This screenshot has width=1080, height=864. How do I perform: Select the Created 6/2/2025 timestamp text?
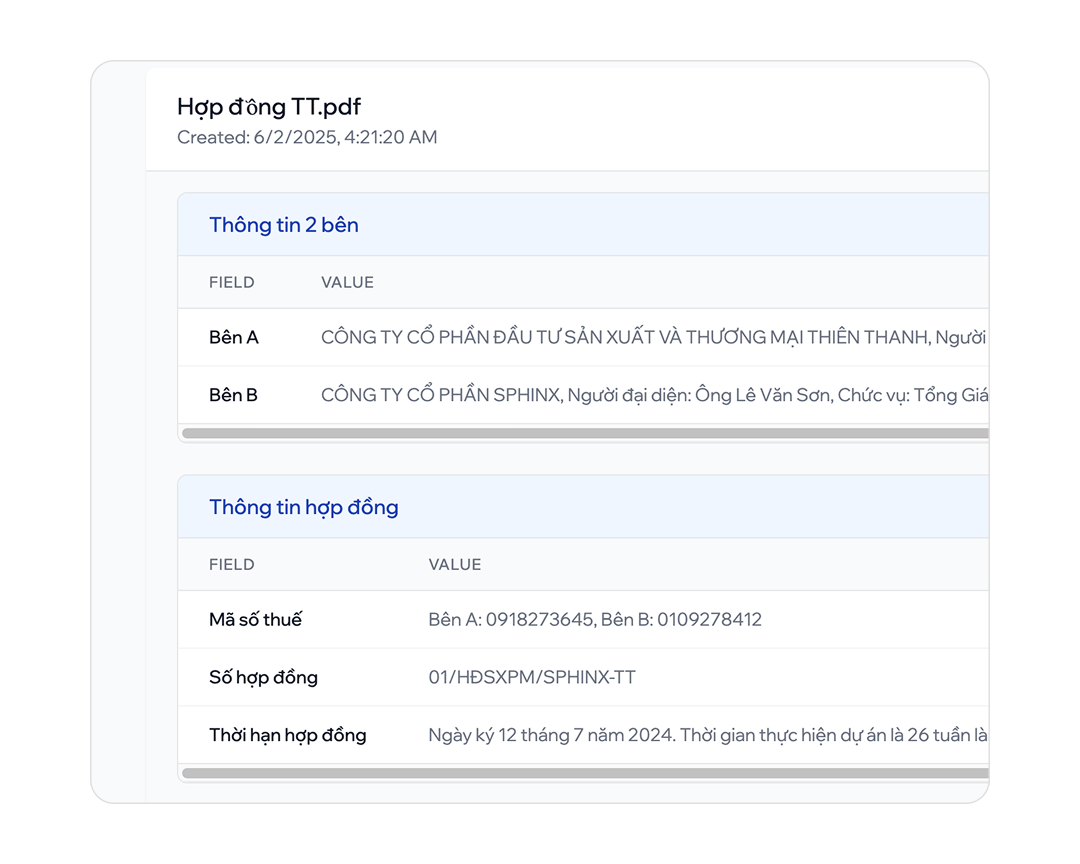coord(307,137)
